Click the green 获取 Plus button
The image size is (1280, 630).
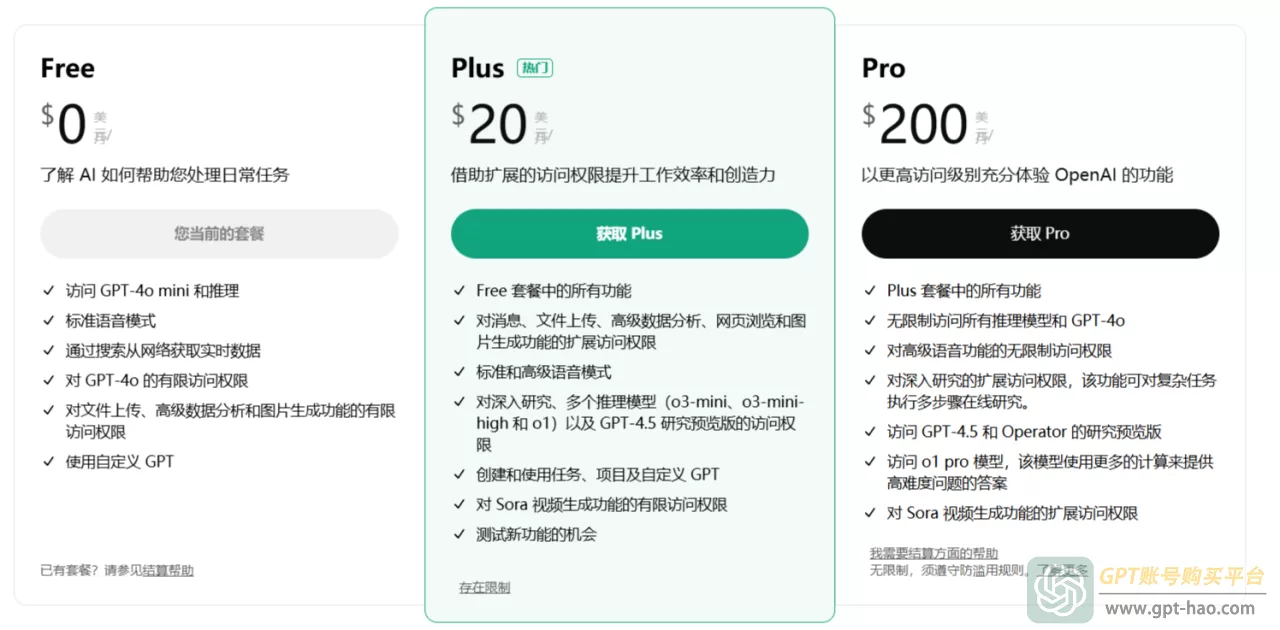pos(629,234)
